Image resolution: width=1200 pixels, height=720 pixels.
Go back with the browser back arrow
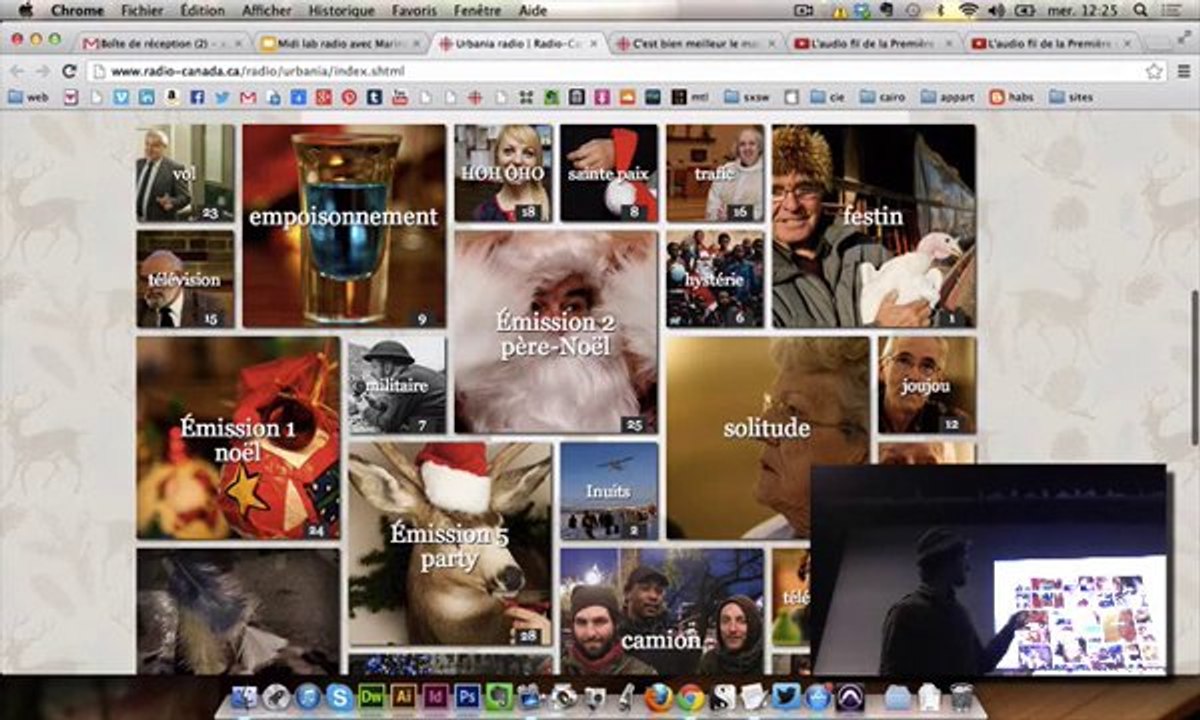(17, 72)
